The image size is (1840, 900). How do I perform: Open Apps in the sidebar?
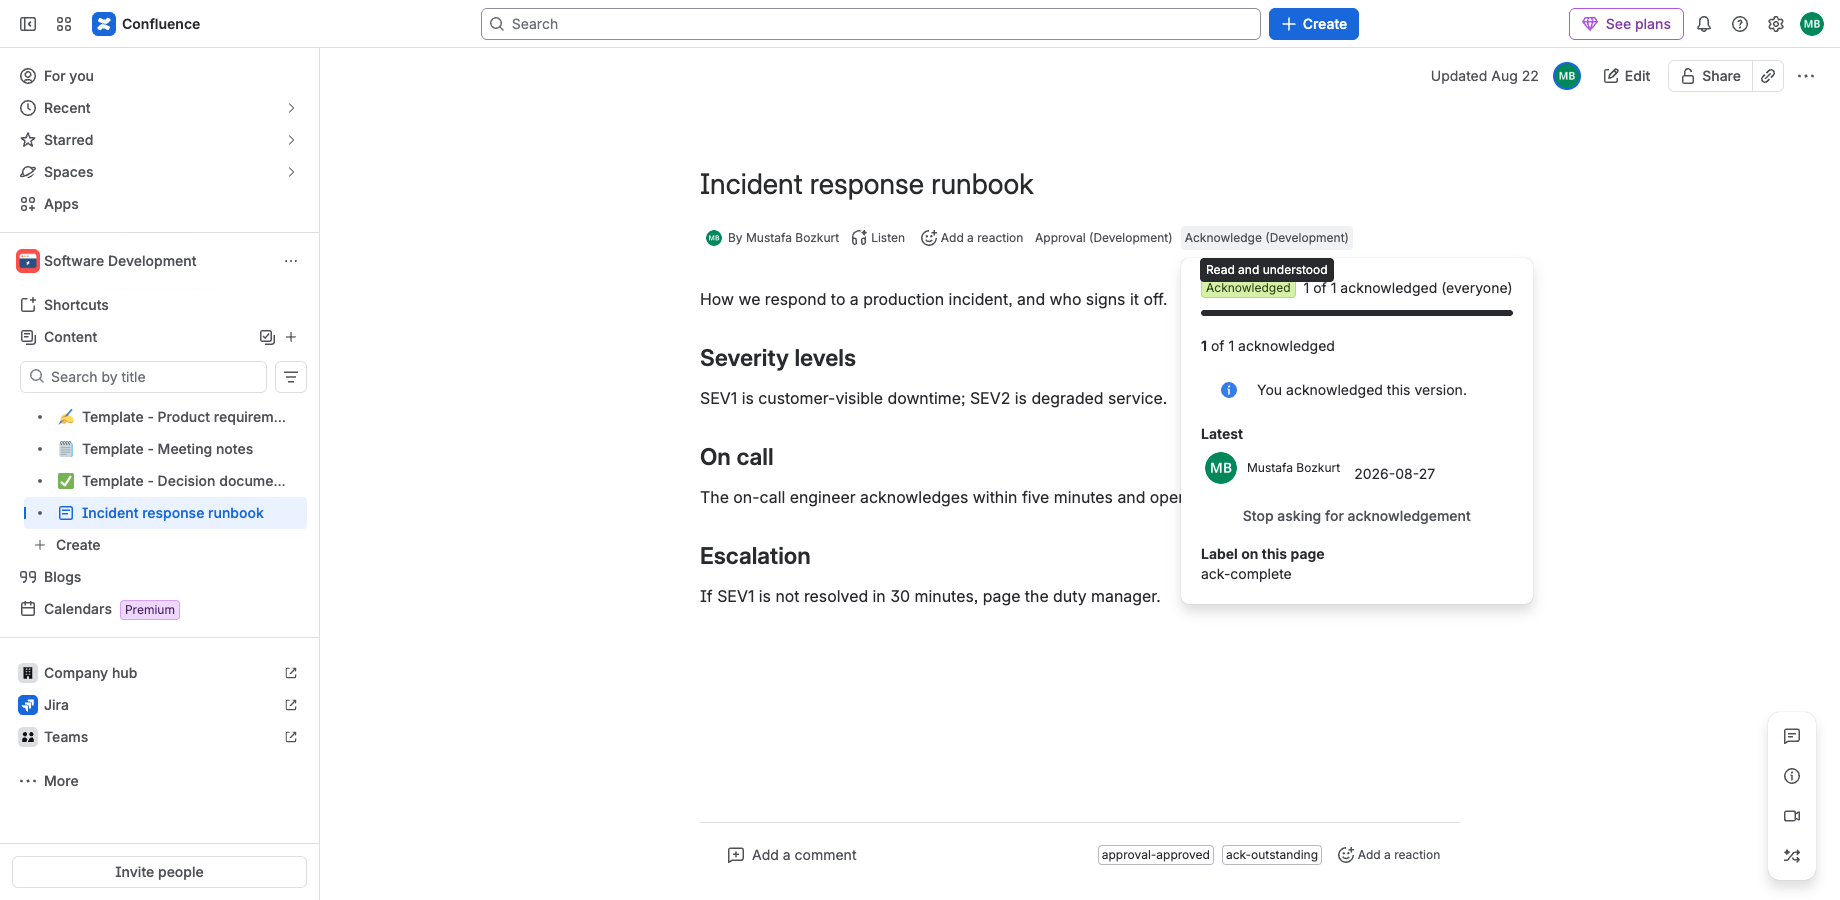pyautogui.click(x=160, y=204)
